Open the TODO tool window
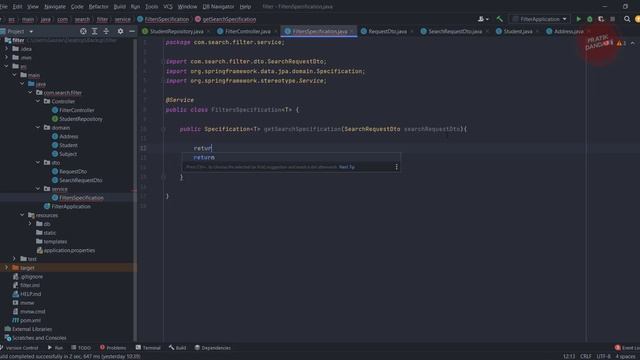This screenshot has height=360, width=640. [81, 348]
